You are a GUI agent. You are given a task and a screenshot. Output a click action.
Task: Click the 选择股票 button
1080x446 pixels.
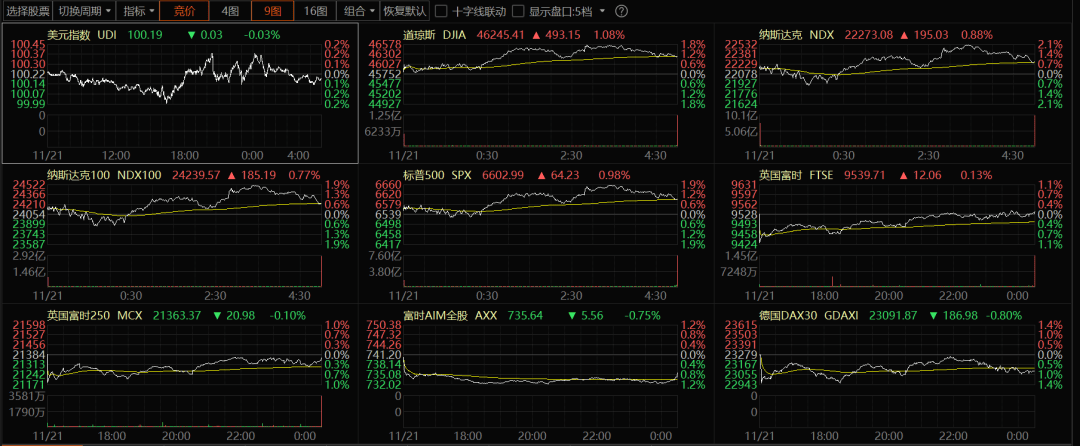(28, 11)
